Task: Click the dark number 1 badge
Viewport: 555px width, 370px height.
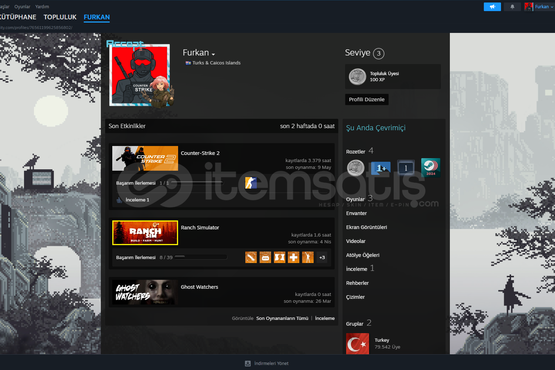Action: (406, 168)
